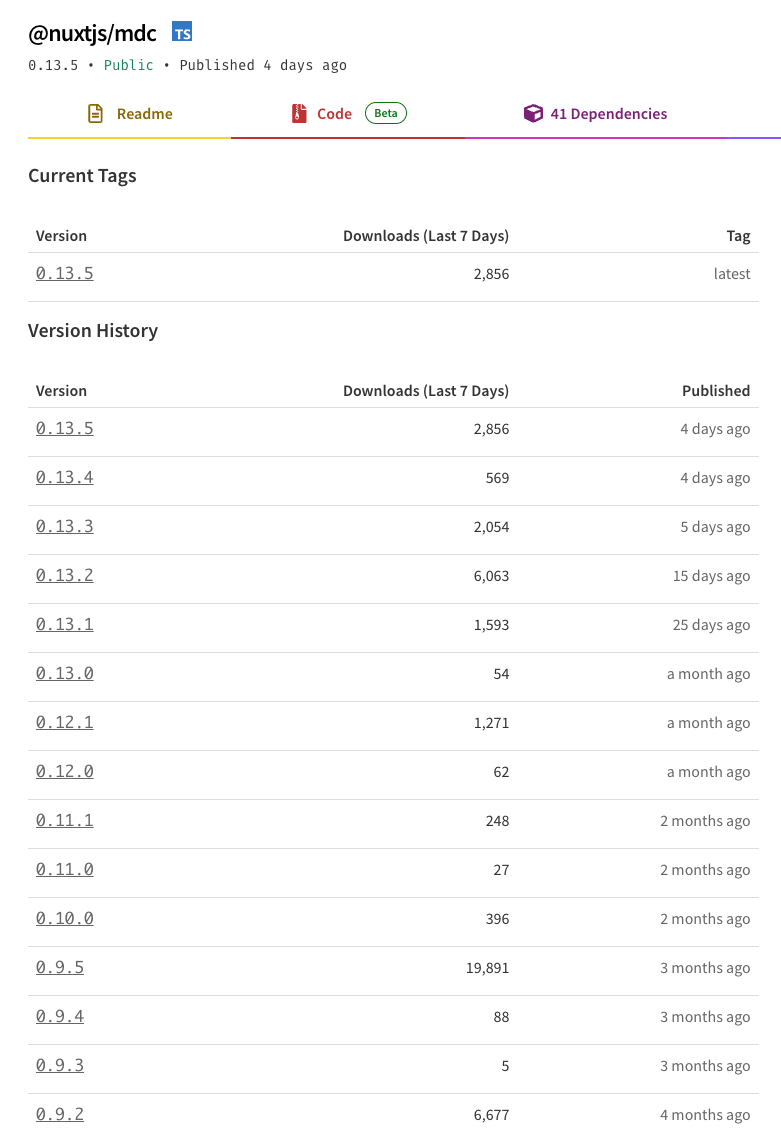This screenshot has height=1134, width=781.
Task: Open version 0.9.3
Action: click(60, 1065)
